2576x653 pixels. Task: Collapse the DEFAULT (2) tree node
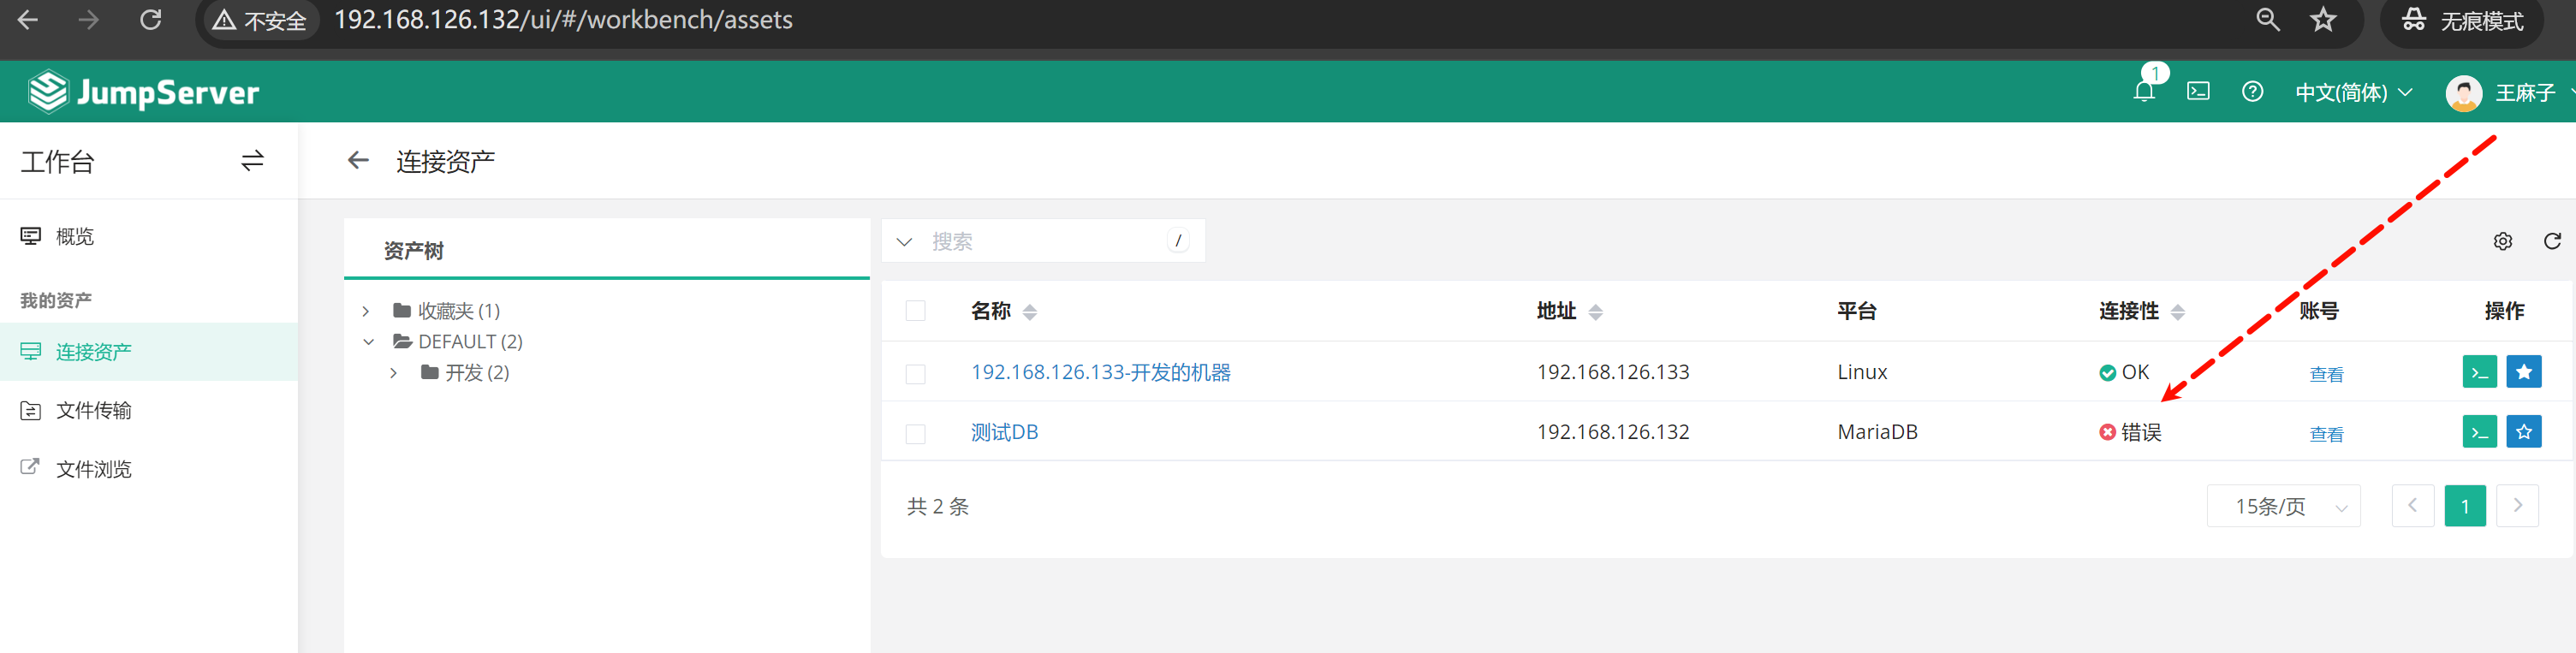(x=368, y=342)
